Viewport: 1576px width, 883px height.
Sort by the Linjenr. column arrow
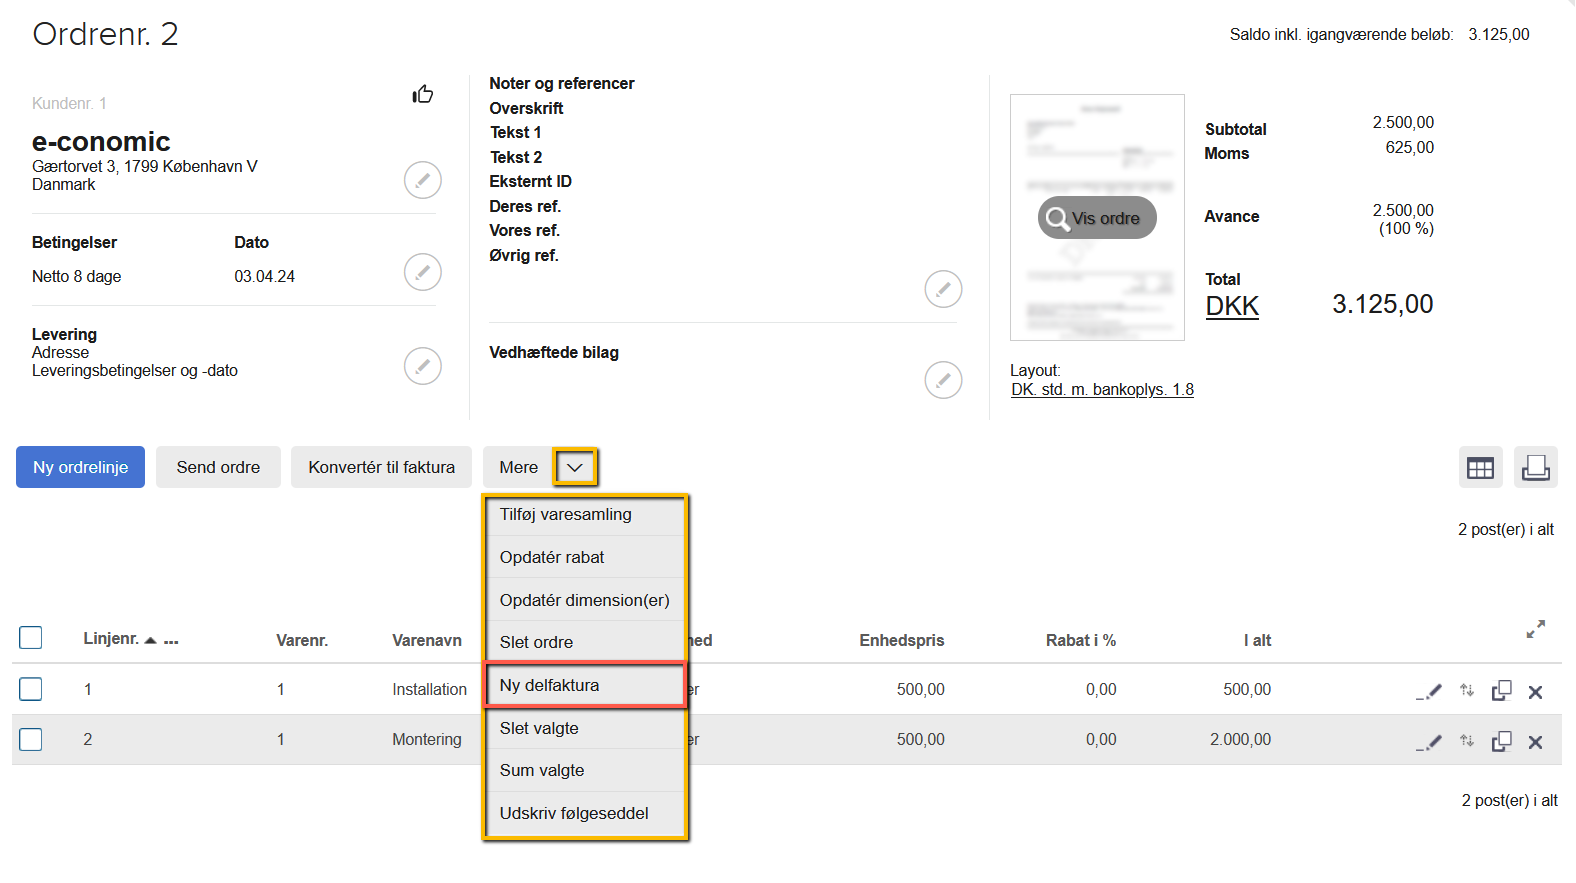pyautogui.click(x=150, y=640)
